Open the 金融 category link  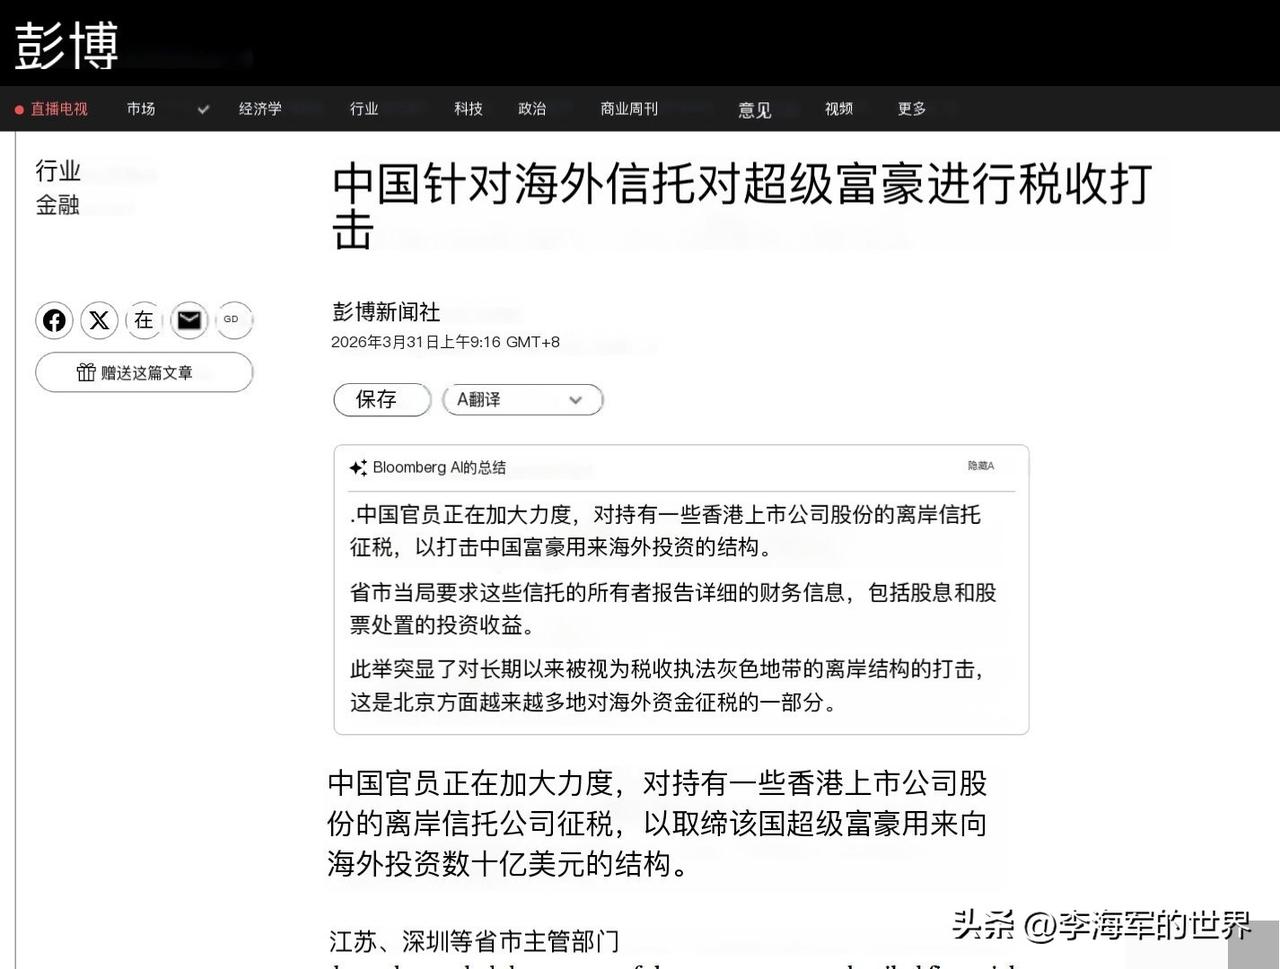57,205
